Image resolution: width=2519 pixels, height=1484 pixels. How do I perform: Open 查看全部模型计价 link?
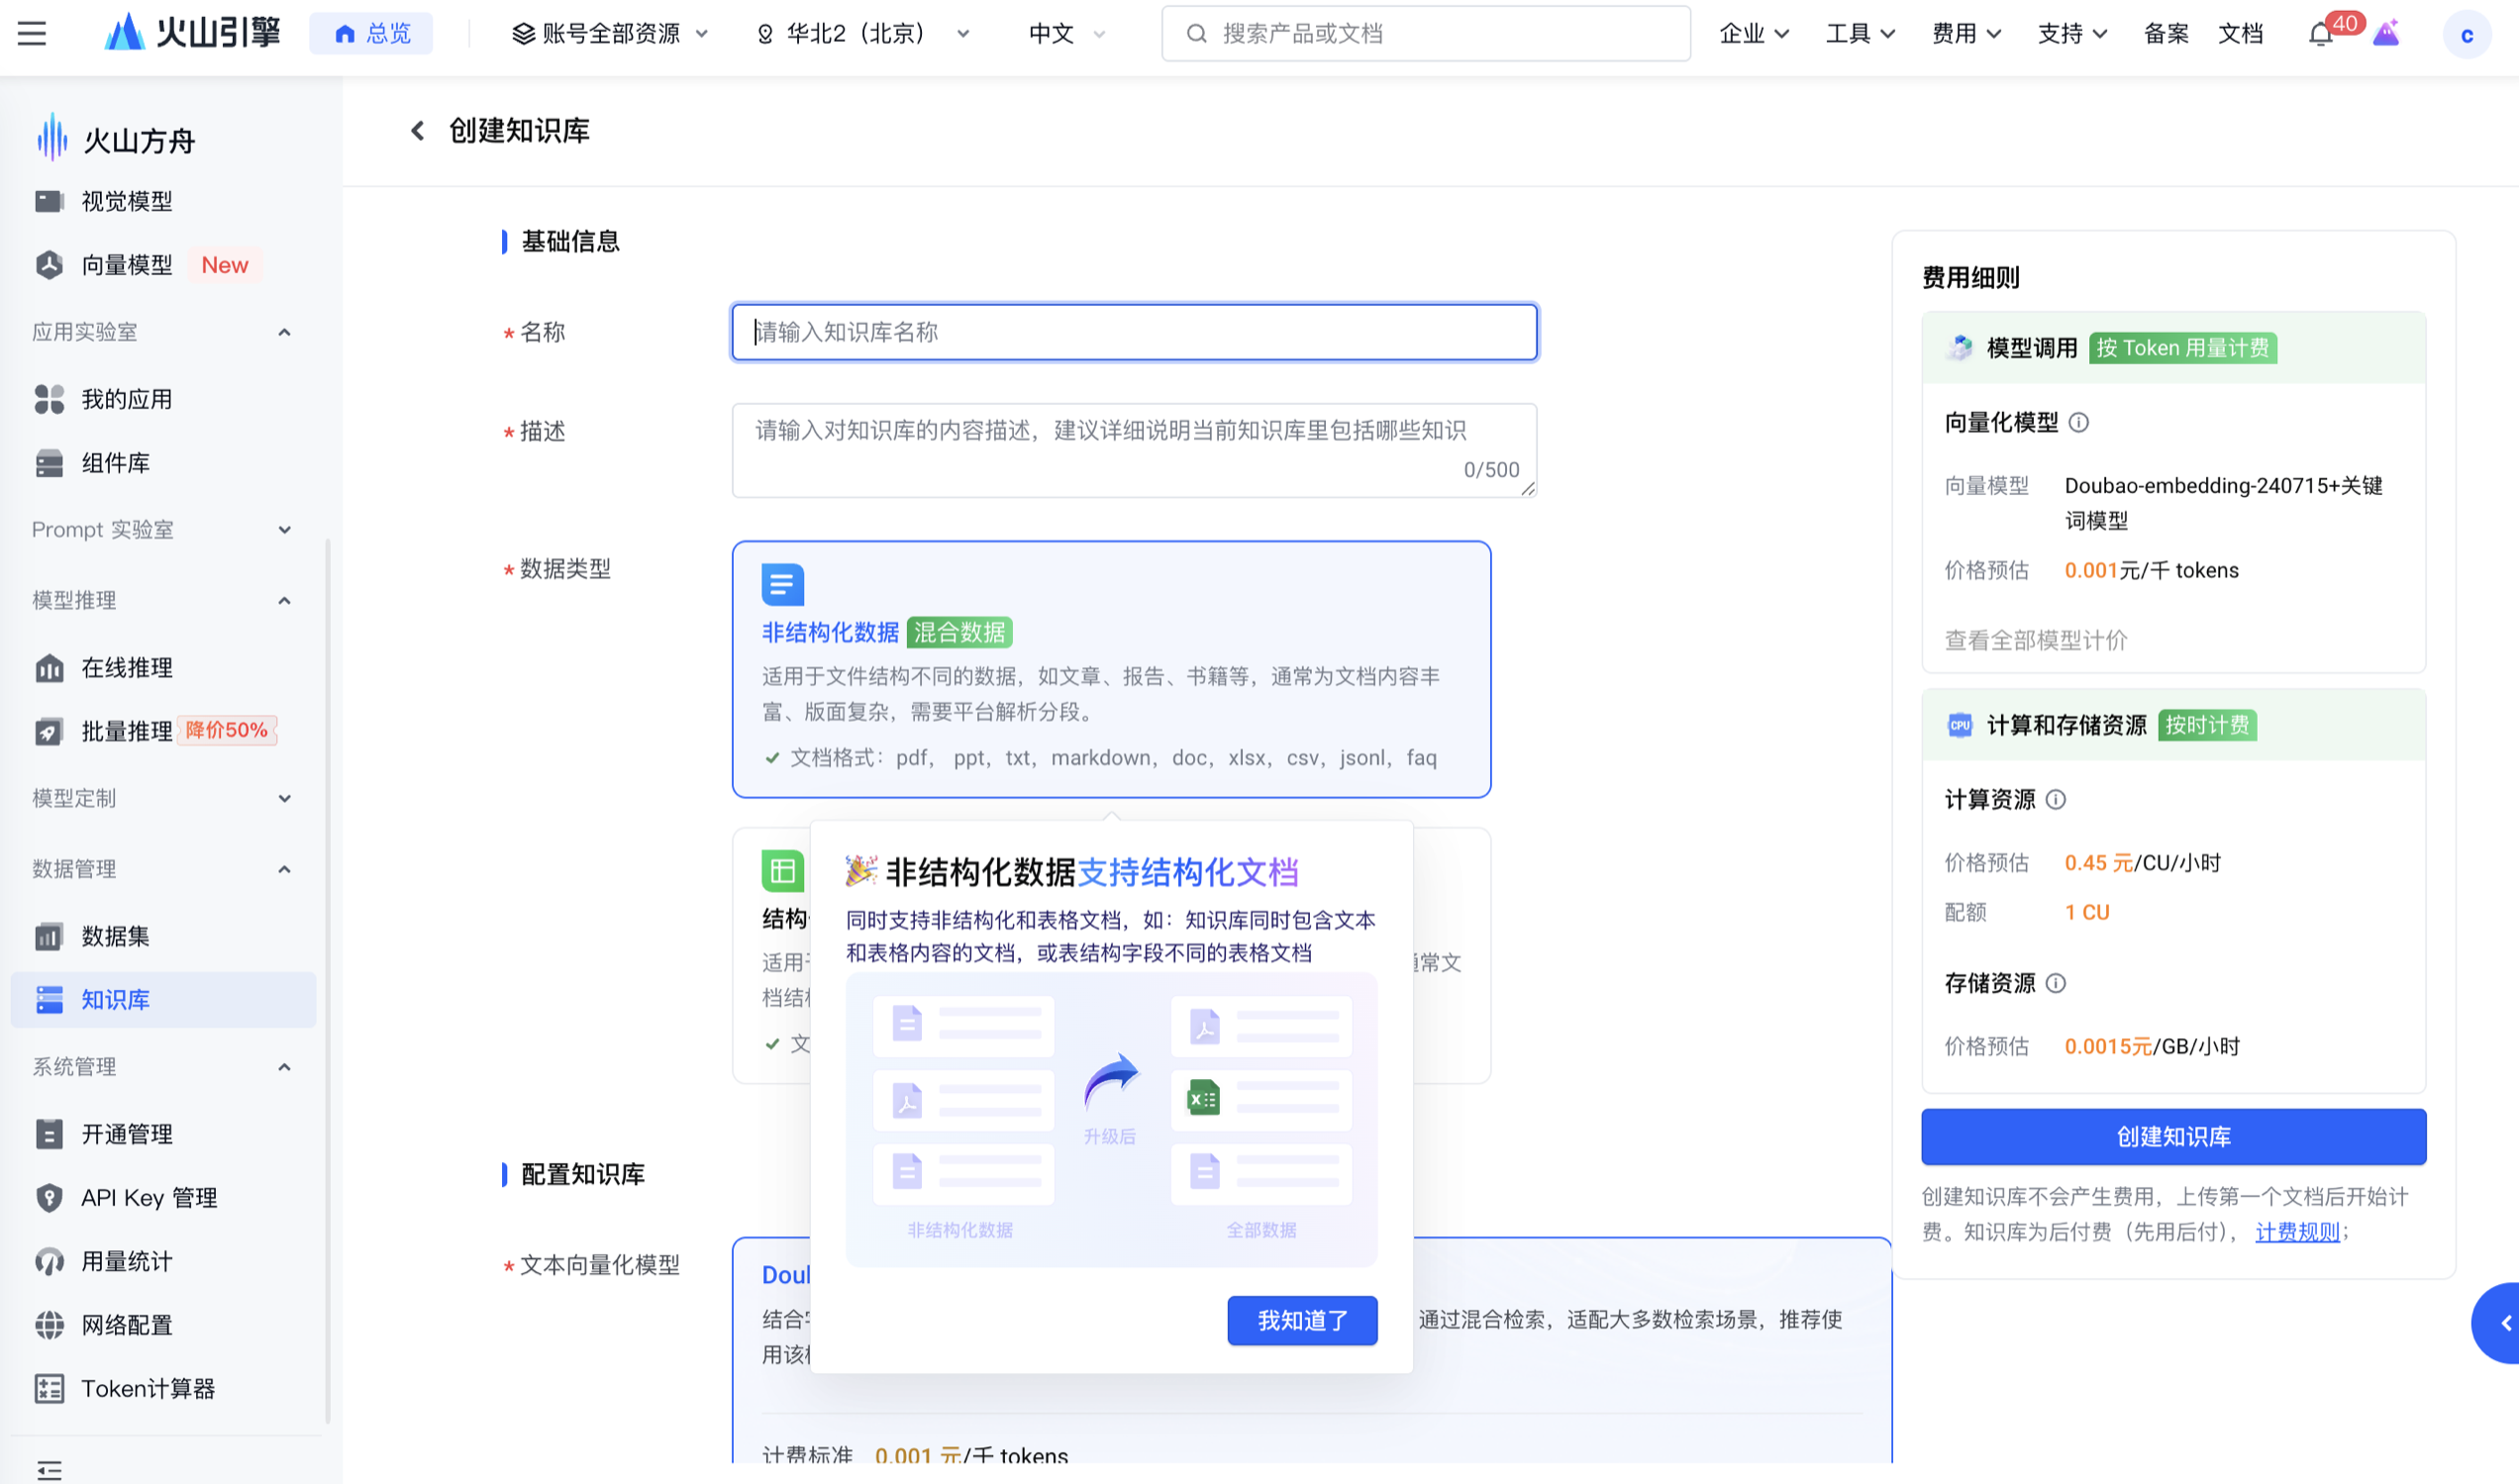point(2035,641)
